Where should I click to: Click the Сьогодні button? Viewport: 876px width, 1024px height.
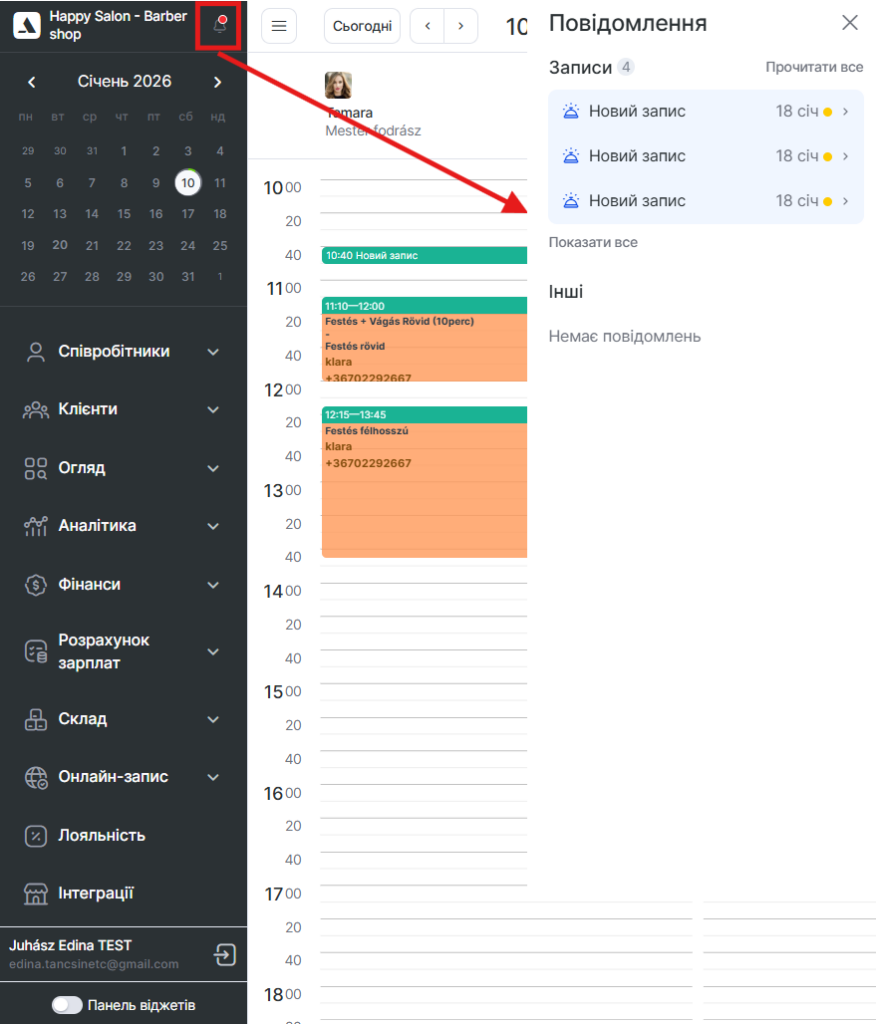362,26
